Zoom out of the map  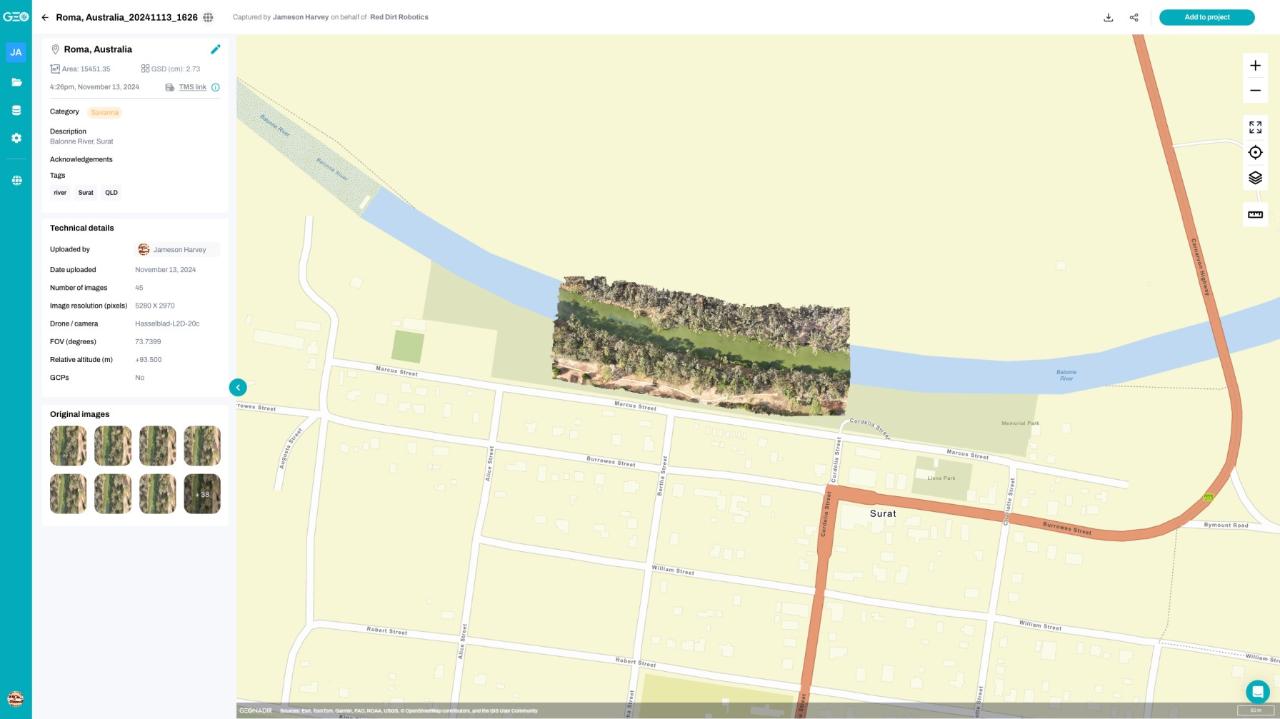1255,91
